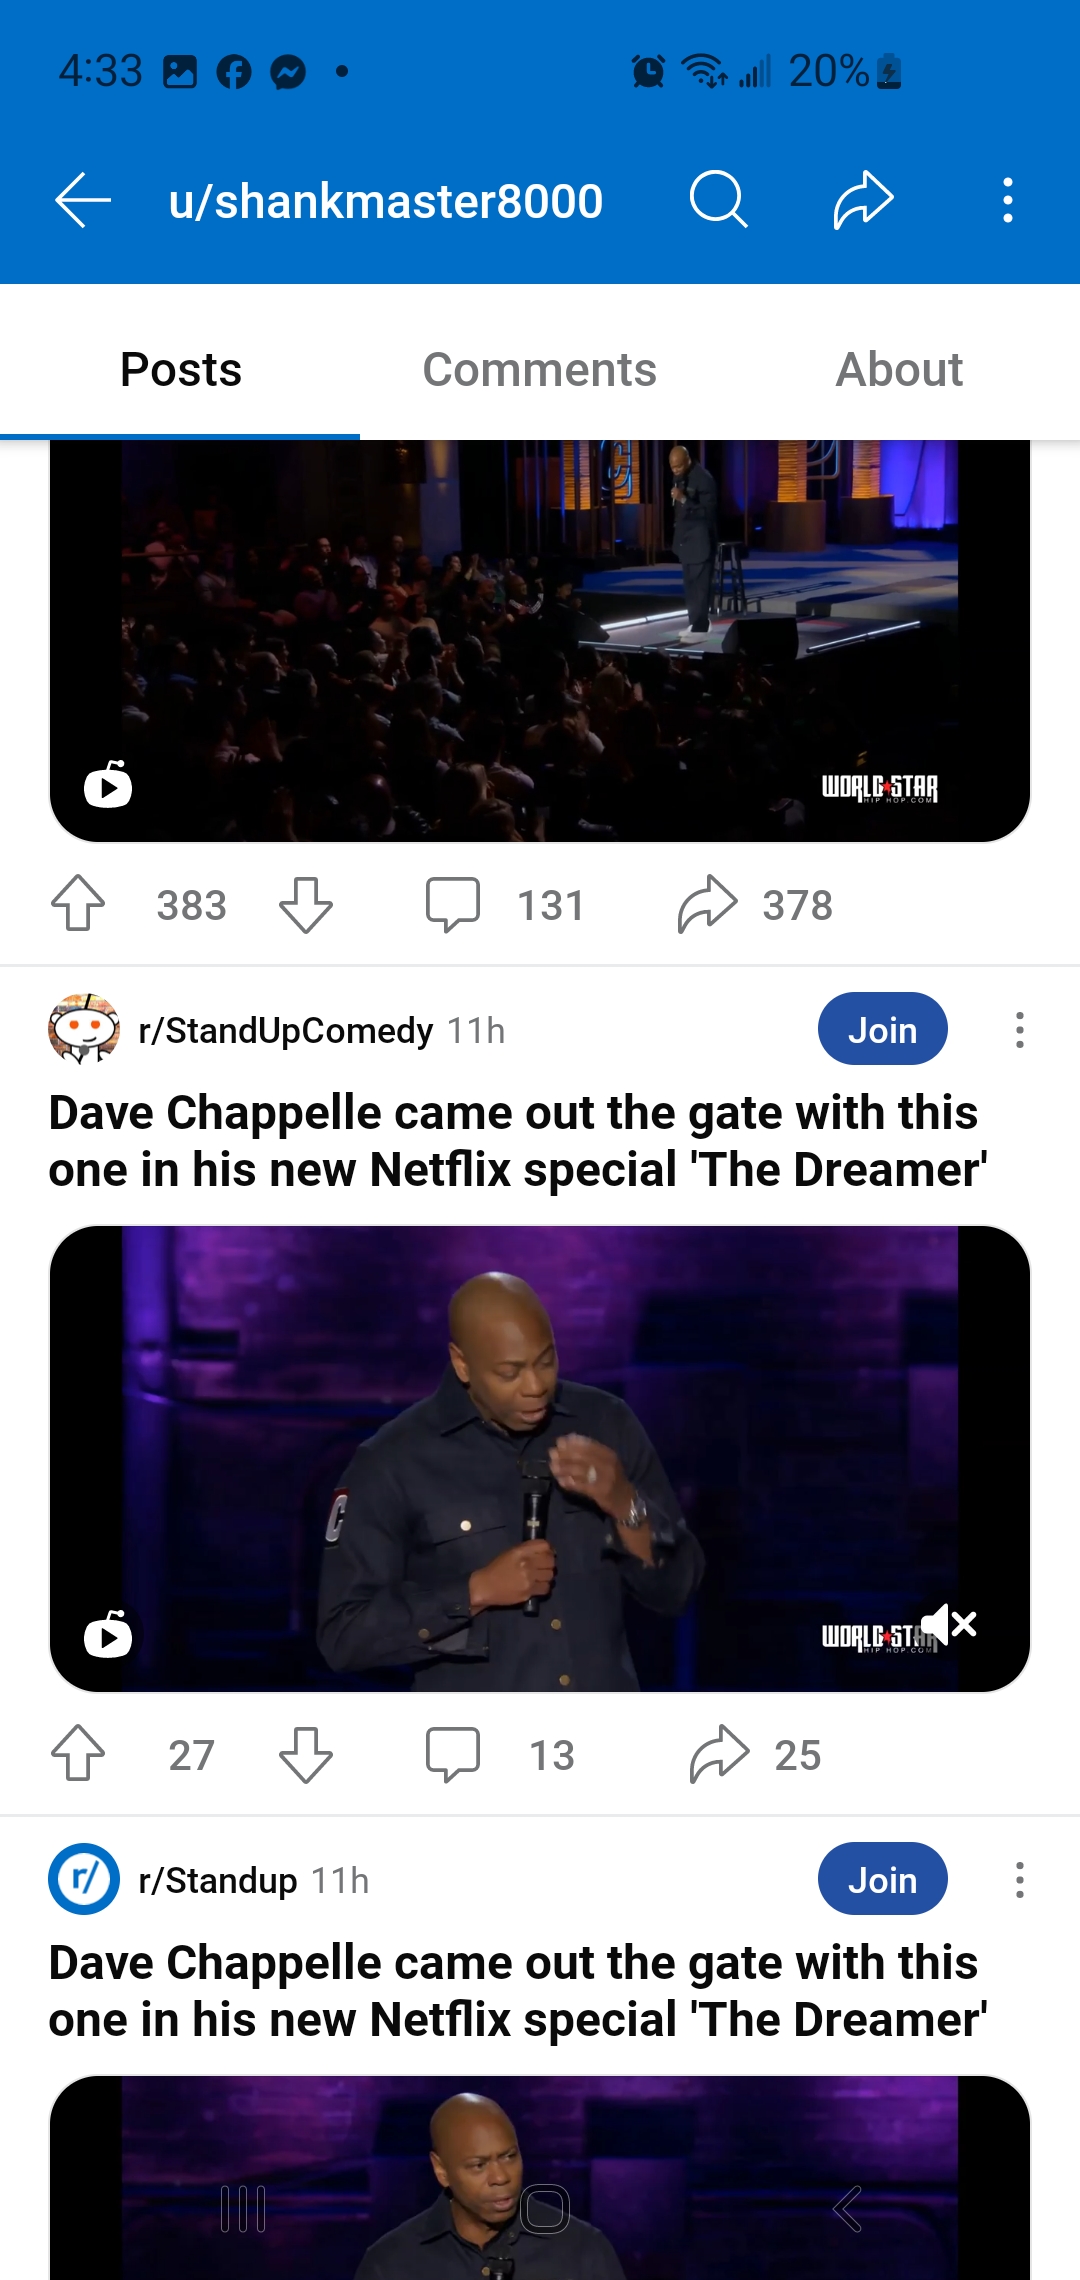This screenshot has width=1080, height=2280.
Task: Open comments on the 131-comment post
Action: 504,904
